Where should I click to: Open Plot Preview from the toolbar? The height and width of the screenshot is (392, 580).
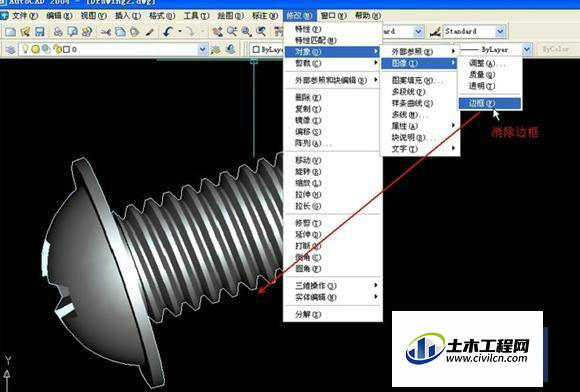coord(72,32)
